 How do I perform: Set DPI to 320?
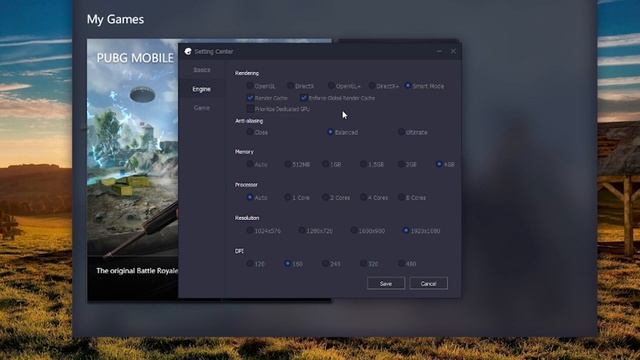pyautogui.click(x=363, y=264)
